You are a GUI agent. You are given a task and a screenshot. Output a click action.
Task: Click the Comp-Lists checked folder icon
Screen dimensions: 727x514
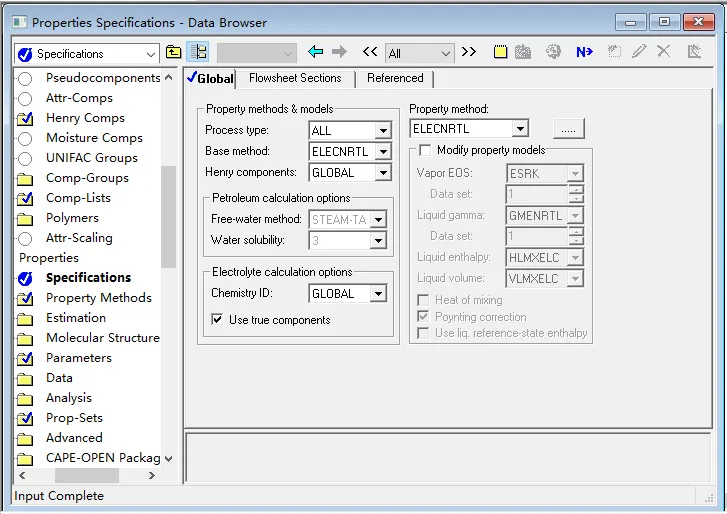[25, 198]
